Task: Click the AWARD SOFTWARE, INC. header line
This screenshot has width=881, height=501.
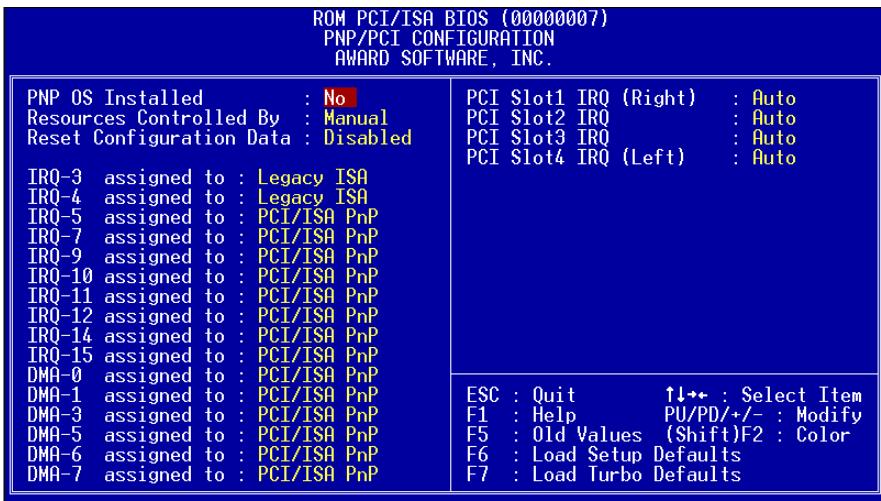Action: (444, 58)
